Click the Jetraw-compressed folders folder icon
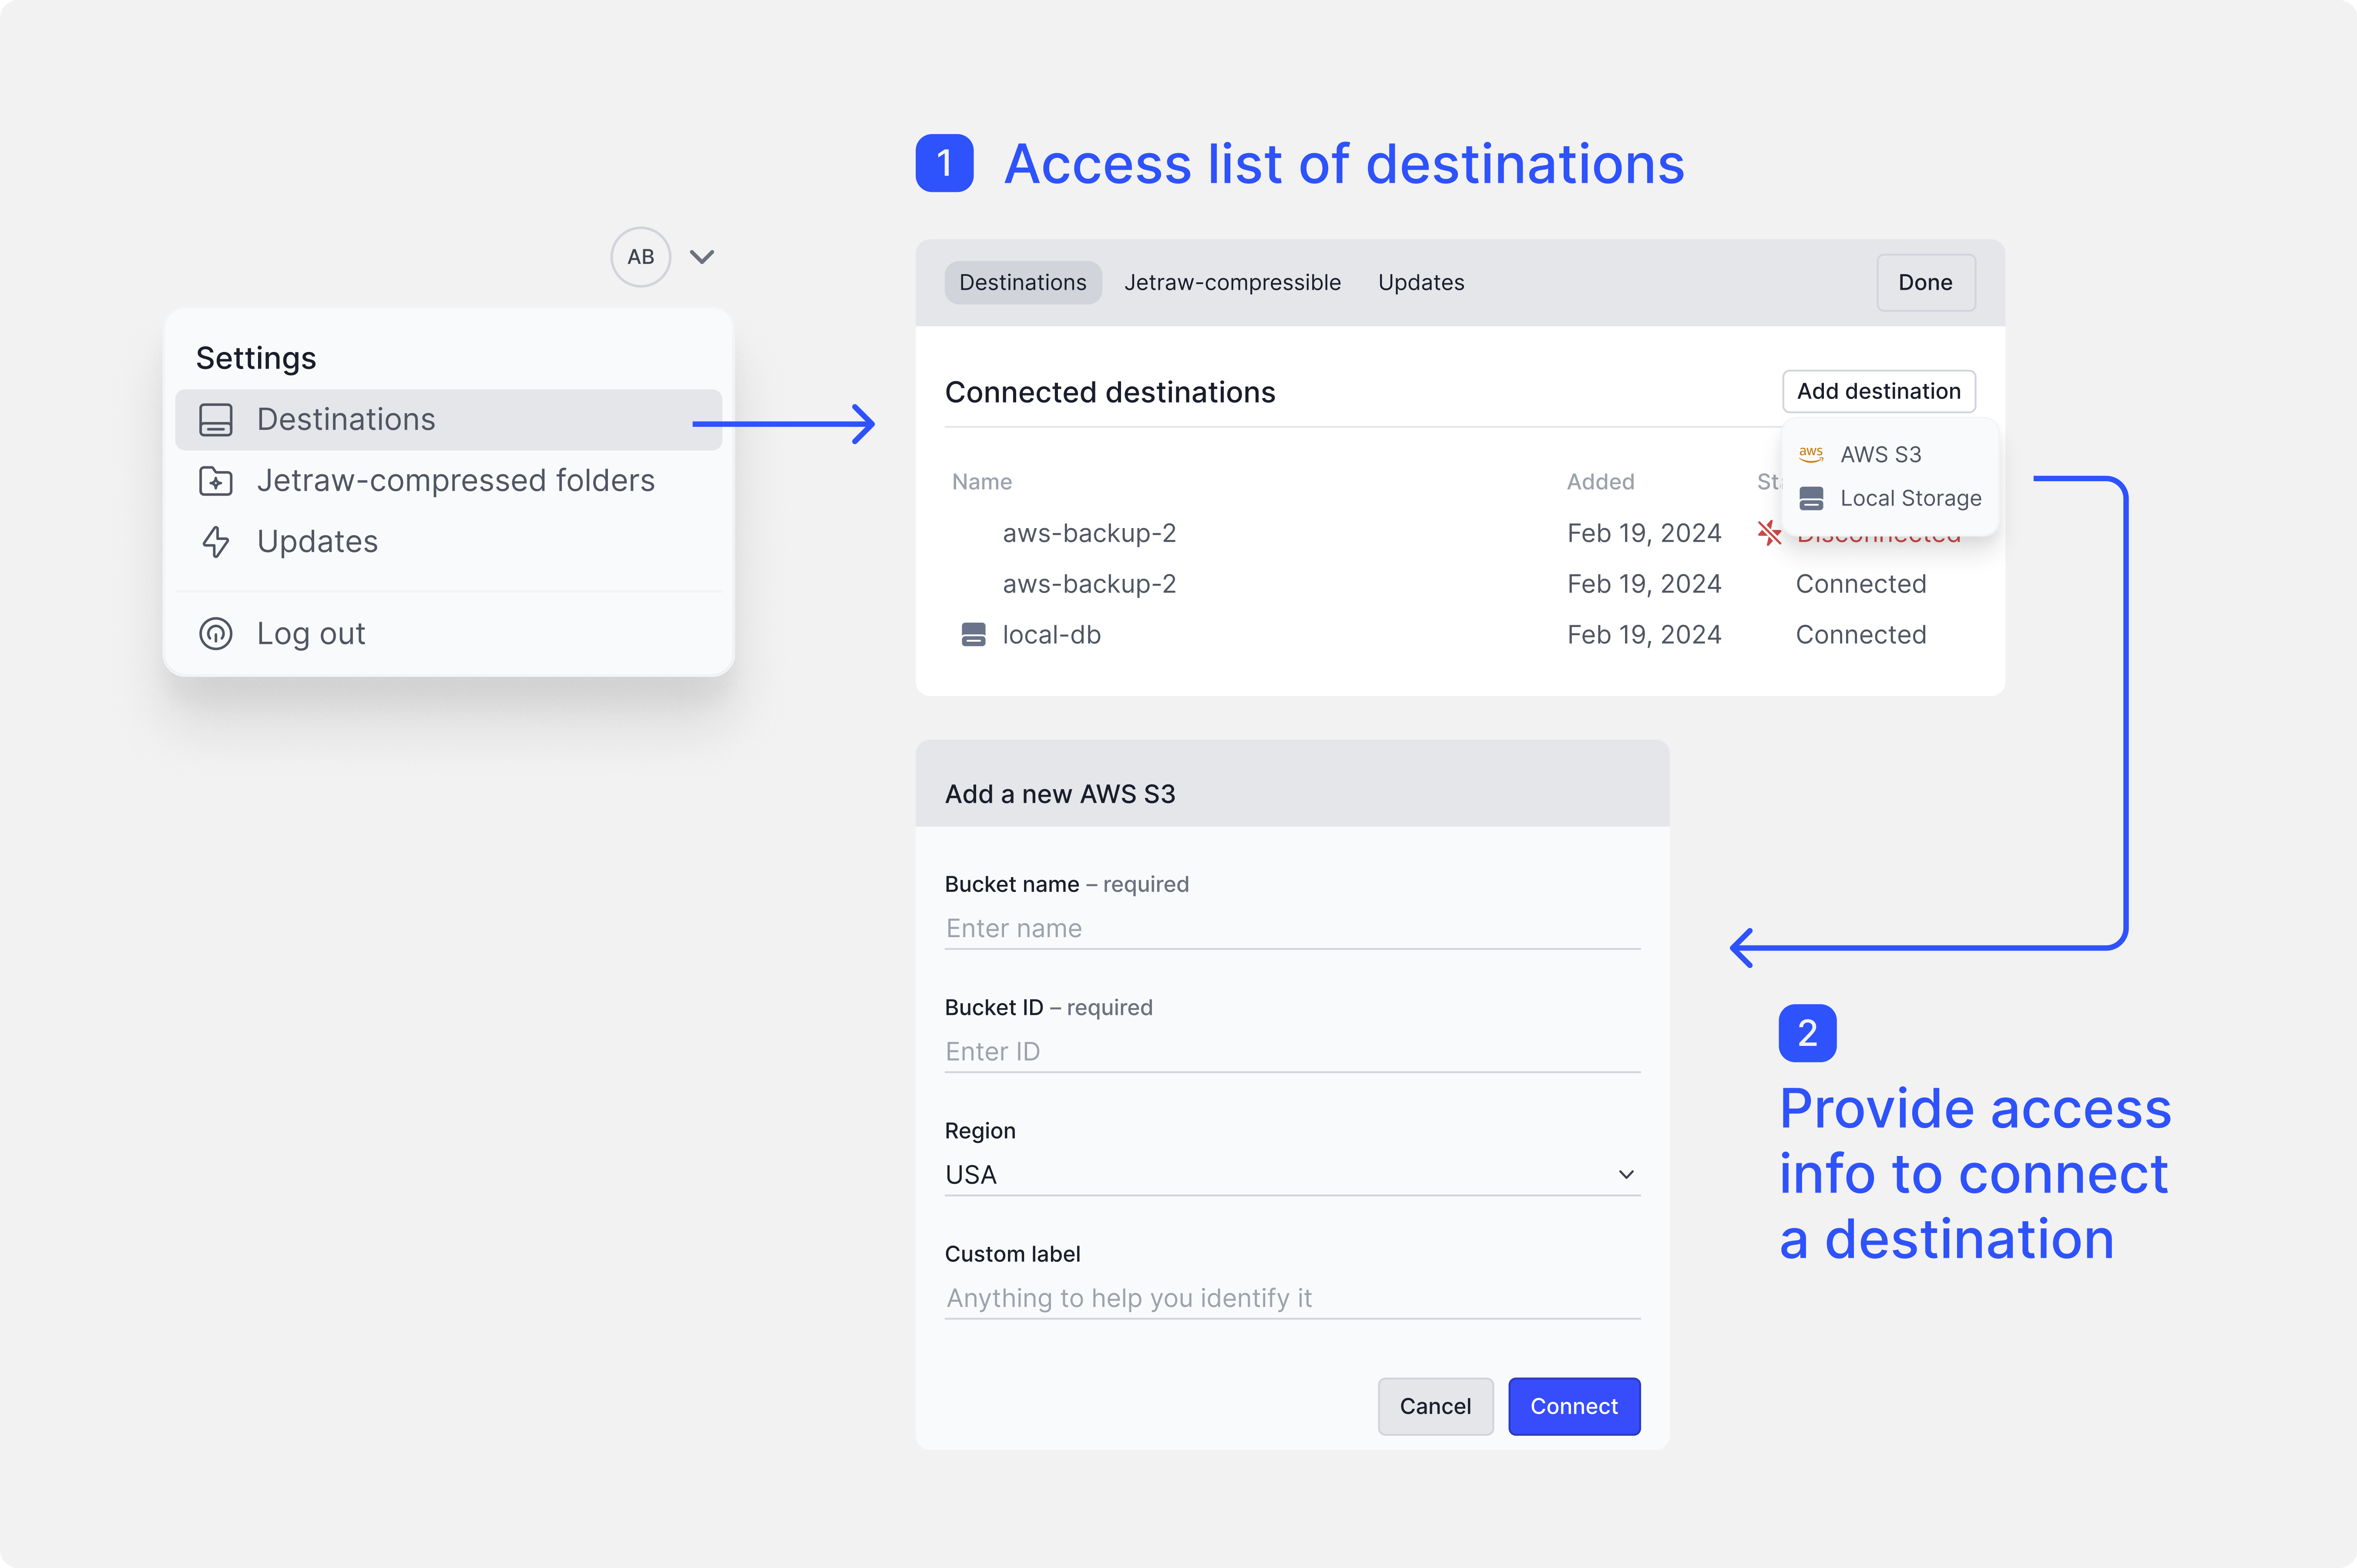Screen dimensions: 2357x1568 tap(216, 481)
